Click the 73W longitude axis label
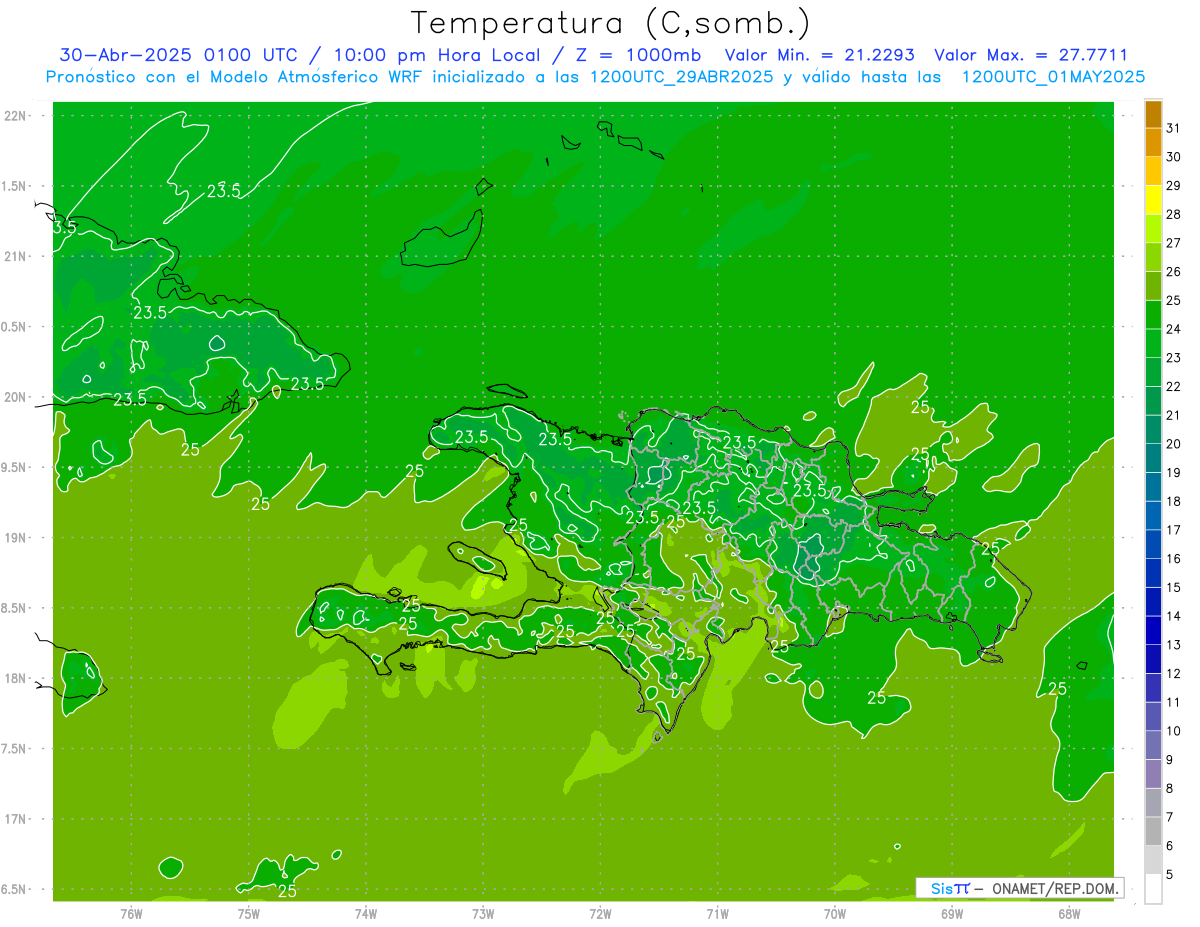Viewport: 1200px width, 927px height. click(x=483, y=913)
